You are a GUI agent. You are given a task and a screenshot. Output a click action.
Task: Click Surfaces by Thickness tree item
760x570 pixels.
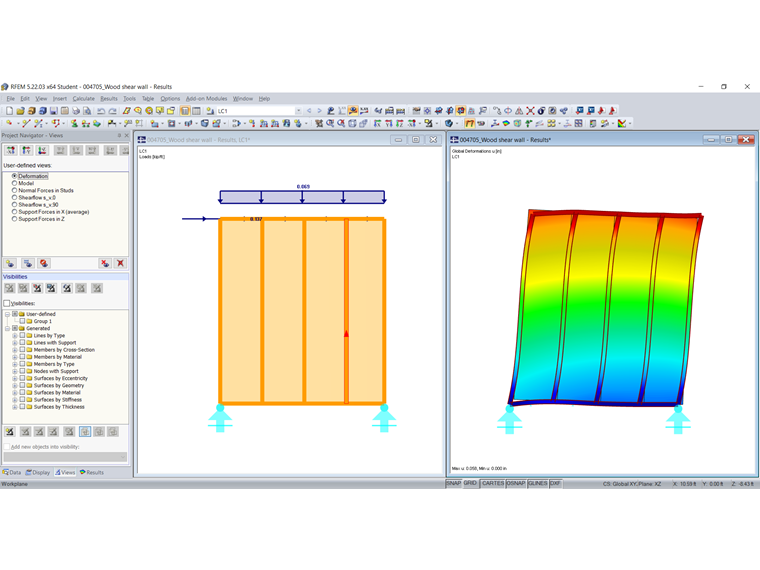click(59, 407)
